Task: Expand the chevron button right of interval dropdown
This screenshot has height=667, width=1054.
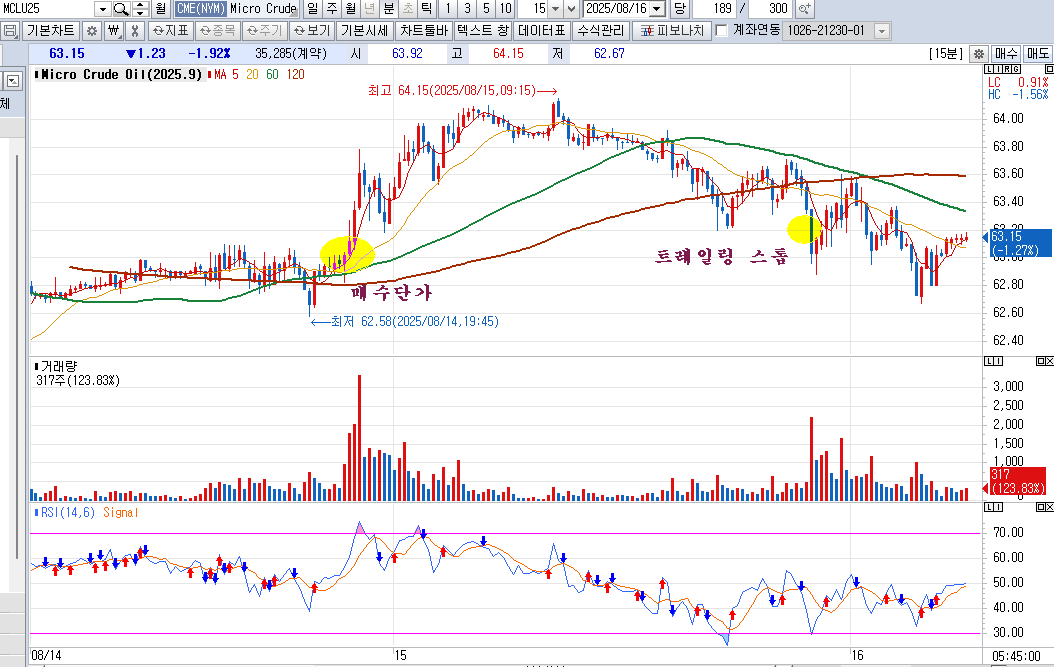Action: point(572,9)
